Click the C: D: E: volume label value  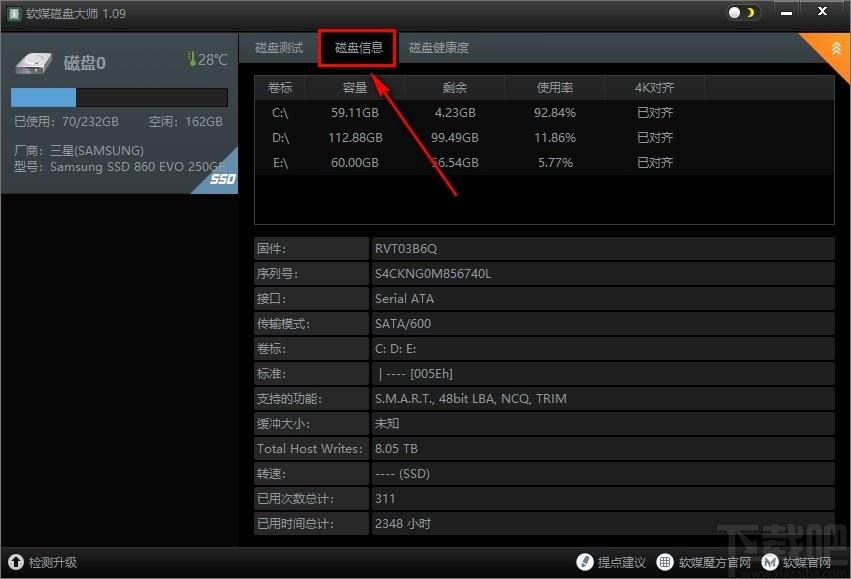tap(396, 349)
